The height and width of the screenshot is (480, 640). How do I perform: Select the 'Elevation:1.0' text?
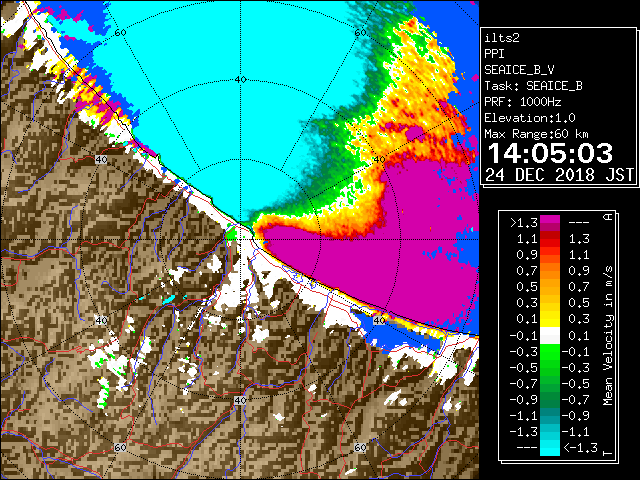point(530,118)
